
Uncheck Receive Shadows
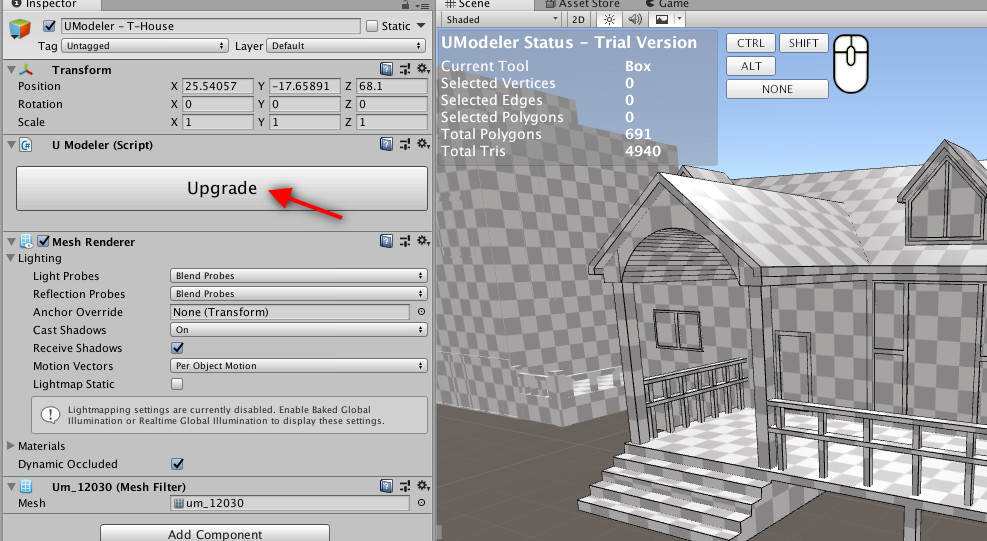[x=178, y=348]
